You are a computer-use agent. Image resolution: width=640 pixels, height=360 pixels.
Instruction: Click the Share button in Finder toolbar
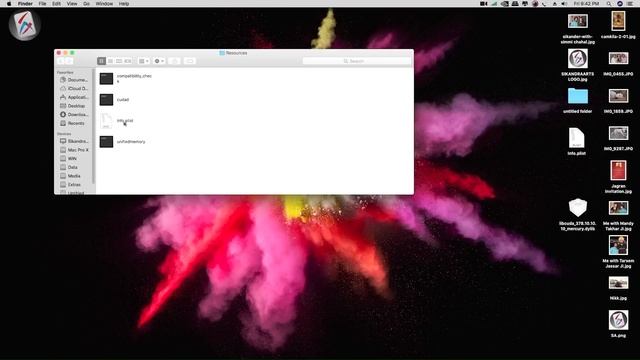pos(175,61)
